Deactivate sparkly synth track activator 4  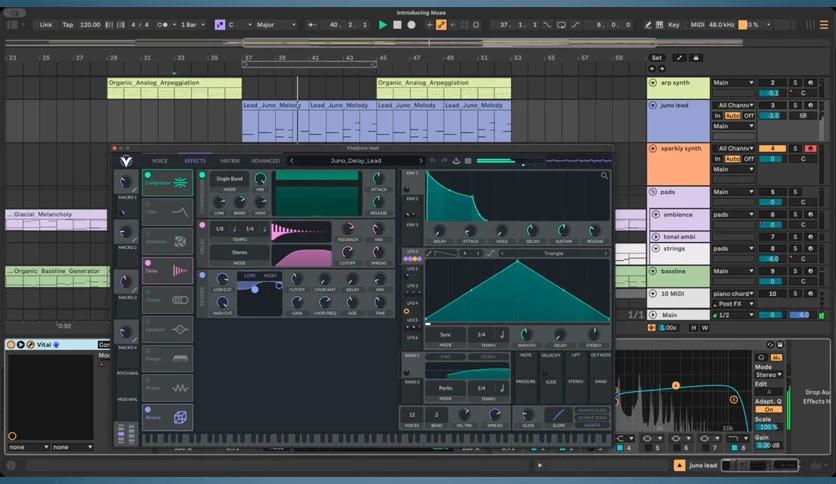(772, 148)
